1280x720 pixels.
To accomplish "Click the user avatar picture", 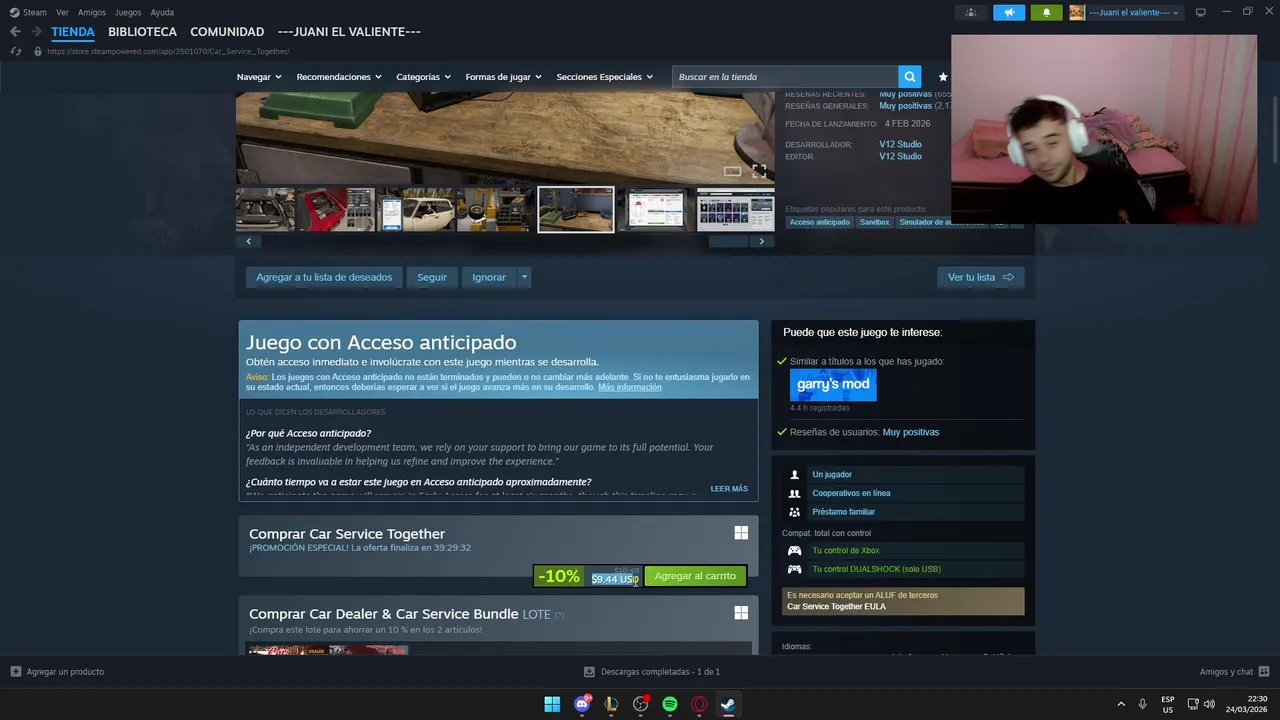I will pos(1077,12).
